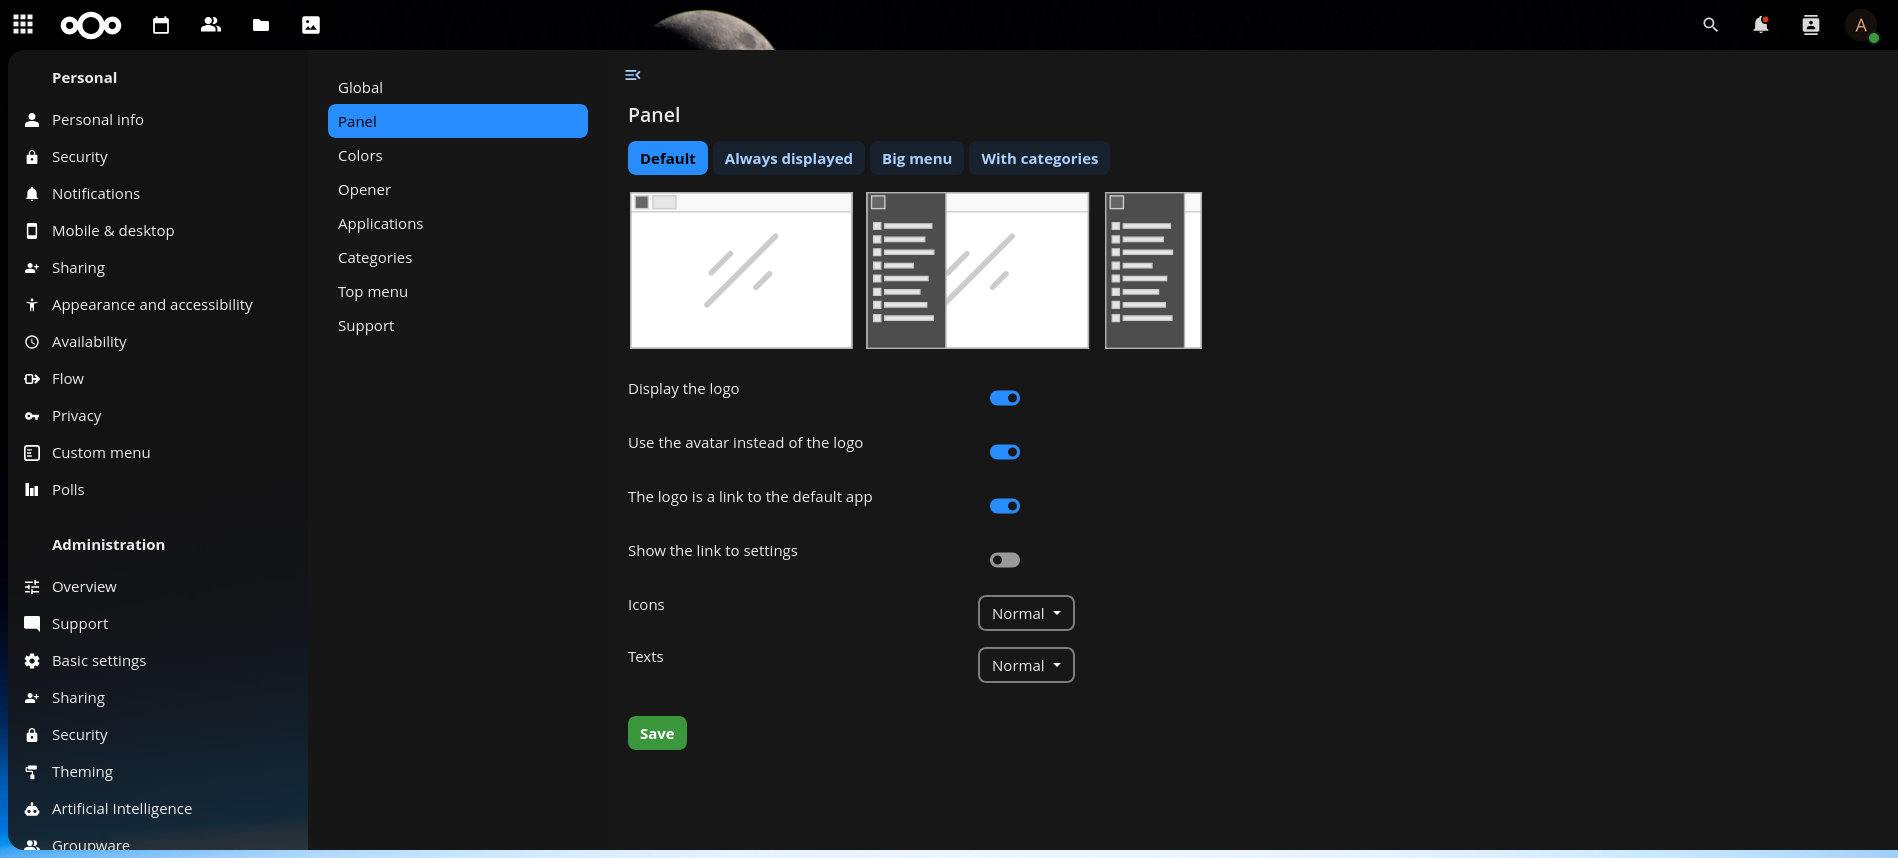The height and width of the screenshot is (858, 1898).
Task: Collapse the settings menu toggle icon
Action: tap(632, 75)
